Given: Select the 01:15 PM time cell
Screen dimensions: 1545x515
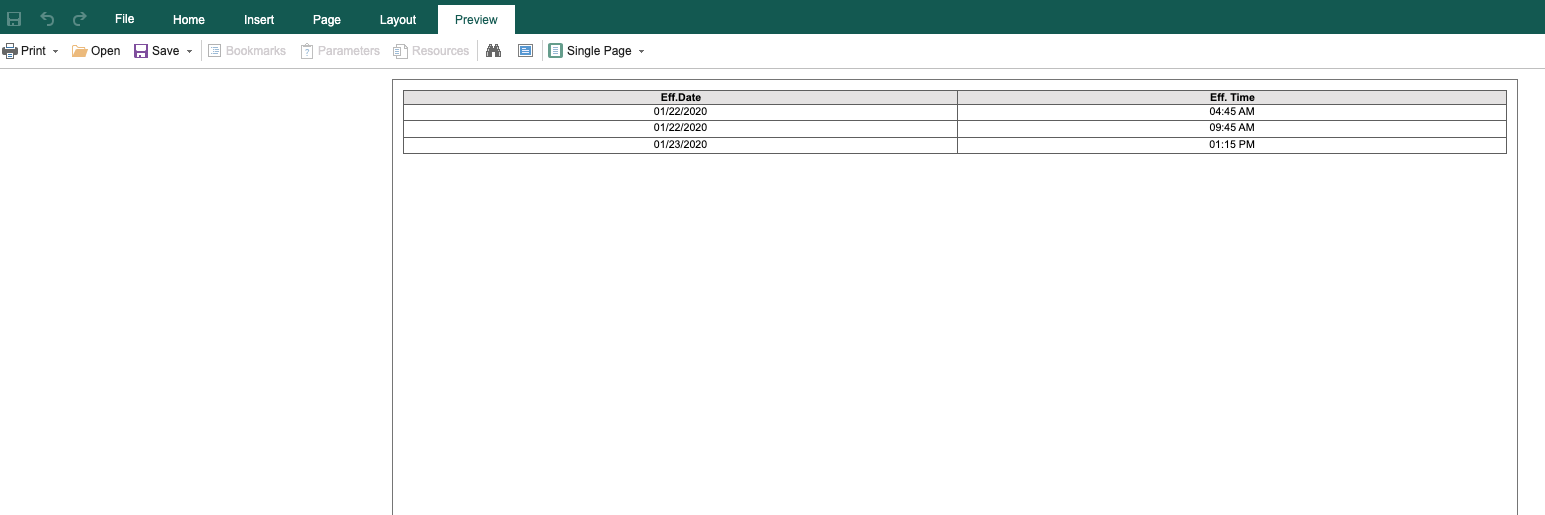Looking at the screenshot, I should coord(1232,145).
